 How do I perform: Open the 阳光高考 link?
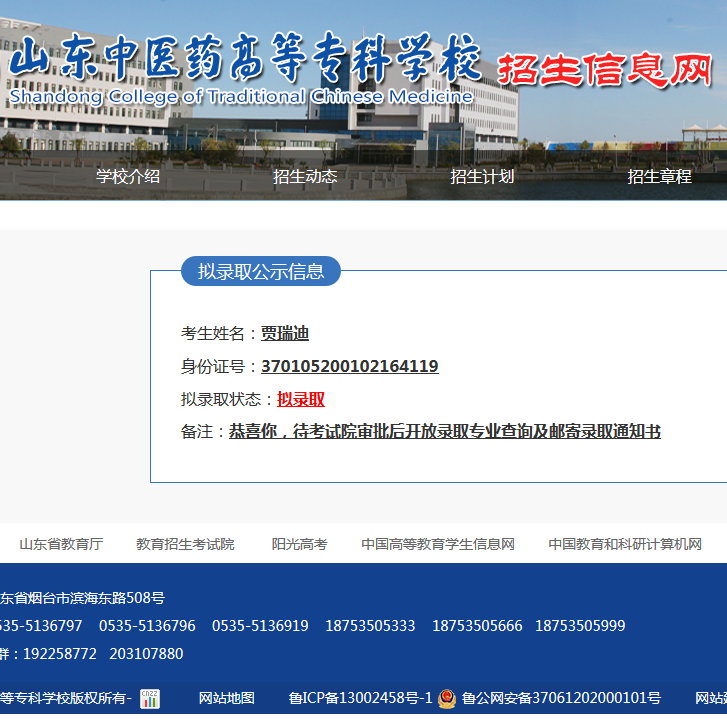coord(300,544)
